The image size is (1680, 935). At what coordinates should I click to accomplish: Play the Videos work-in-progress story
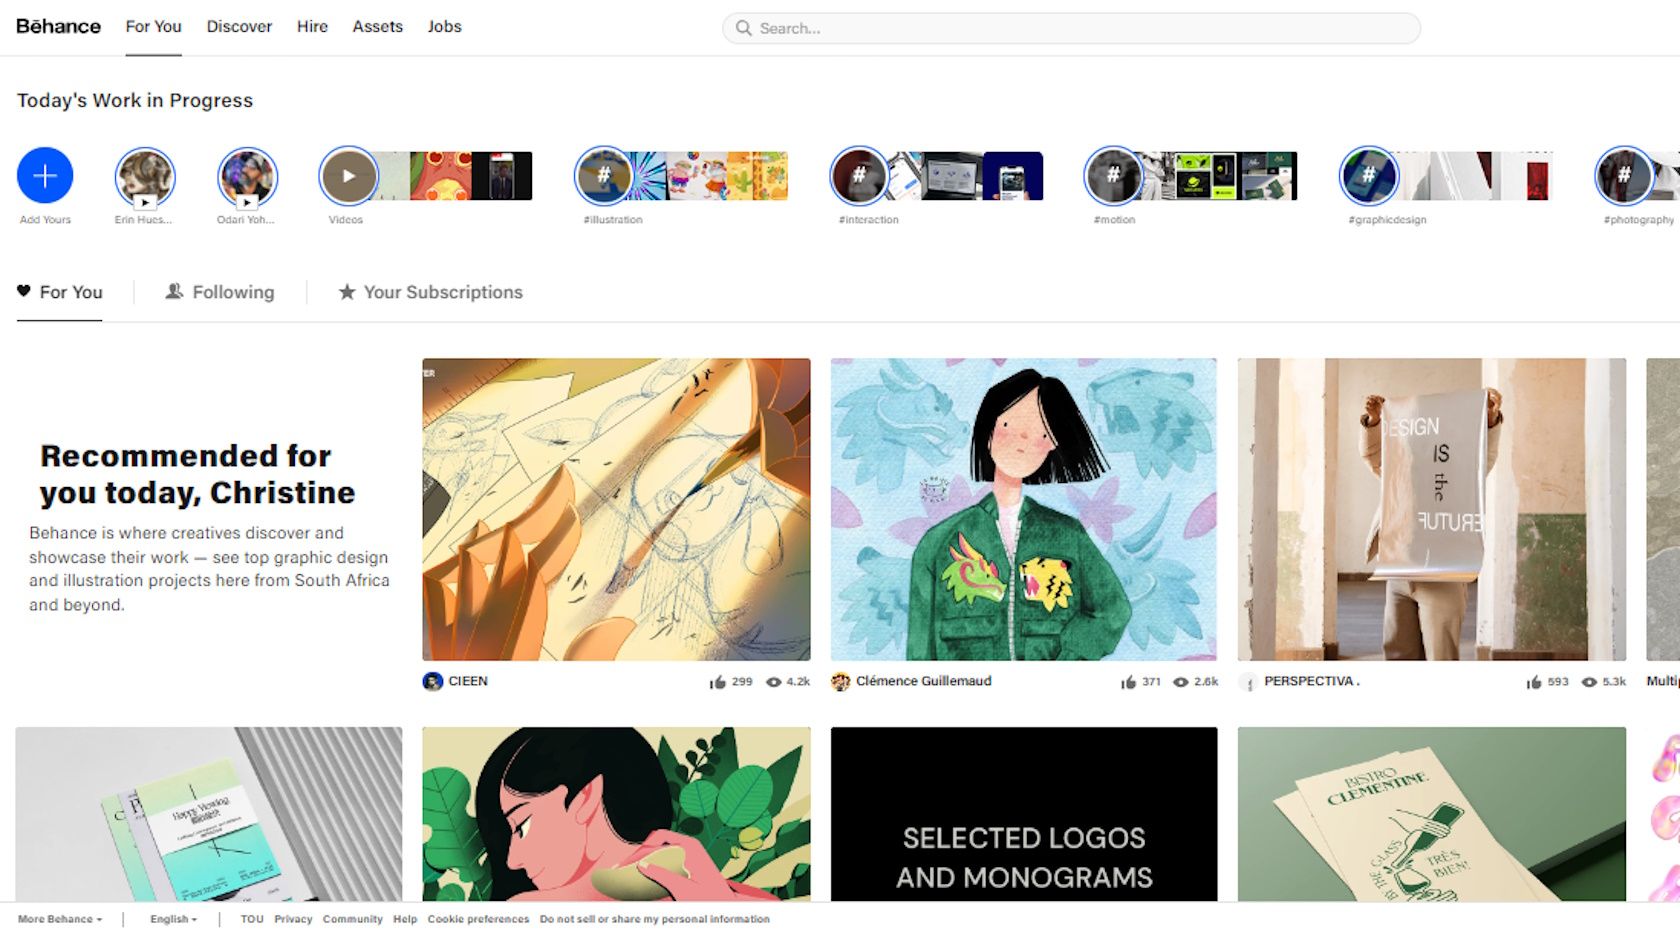(x=347, y=175)
